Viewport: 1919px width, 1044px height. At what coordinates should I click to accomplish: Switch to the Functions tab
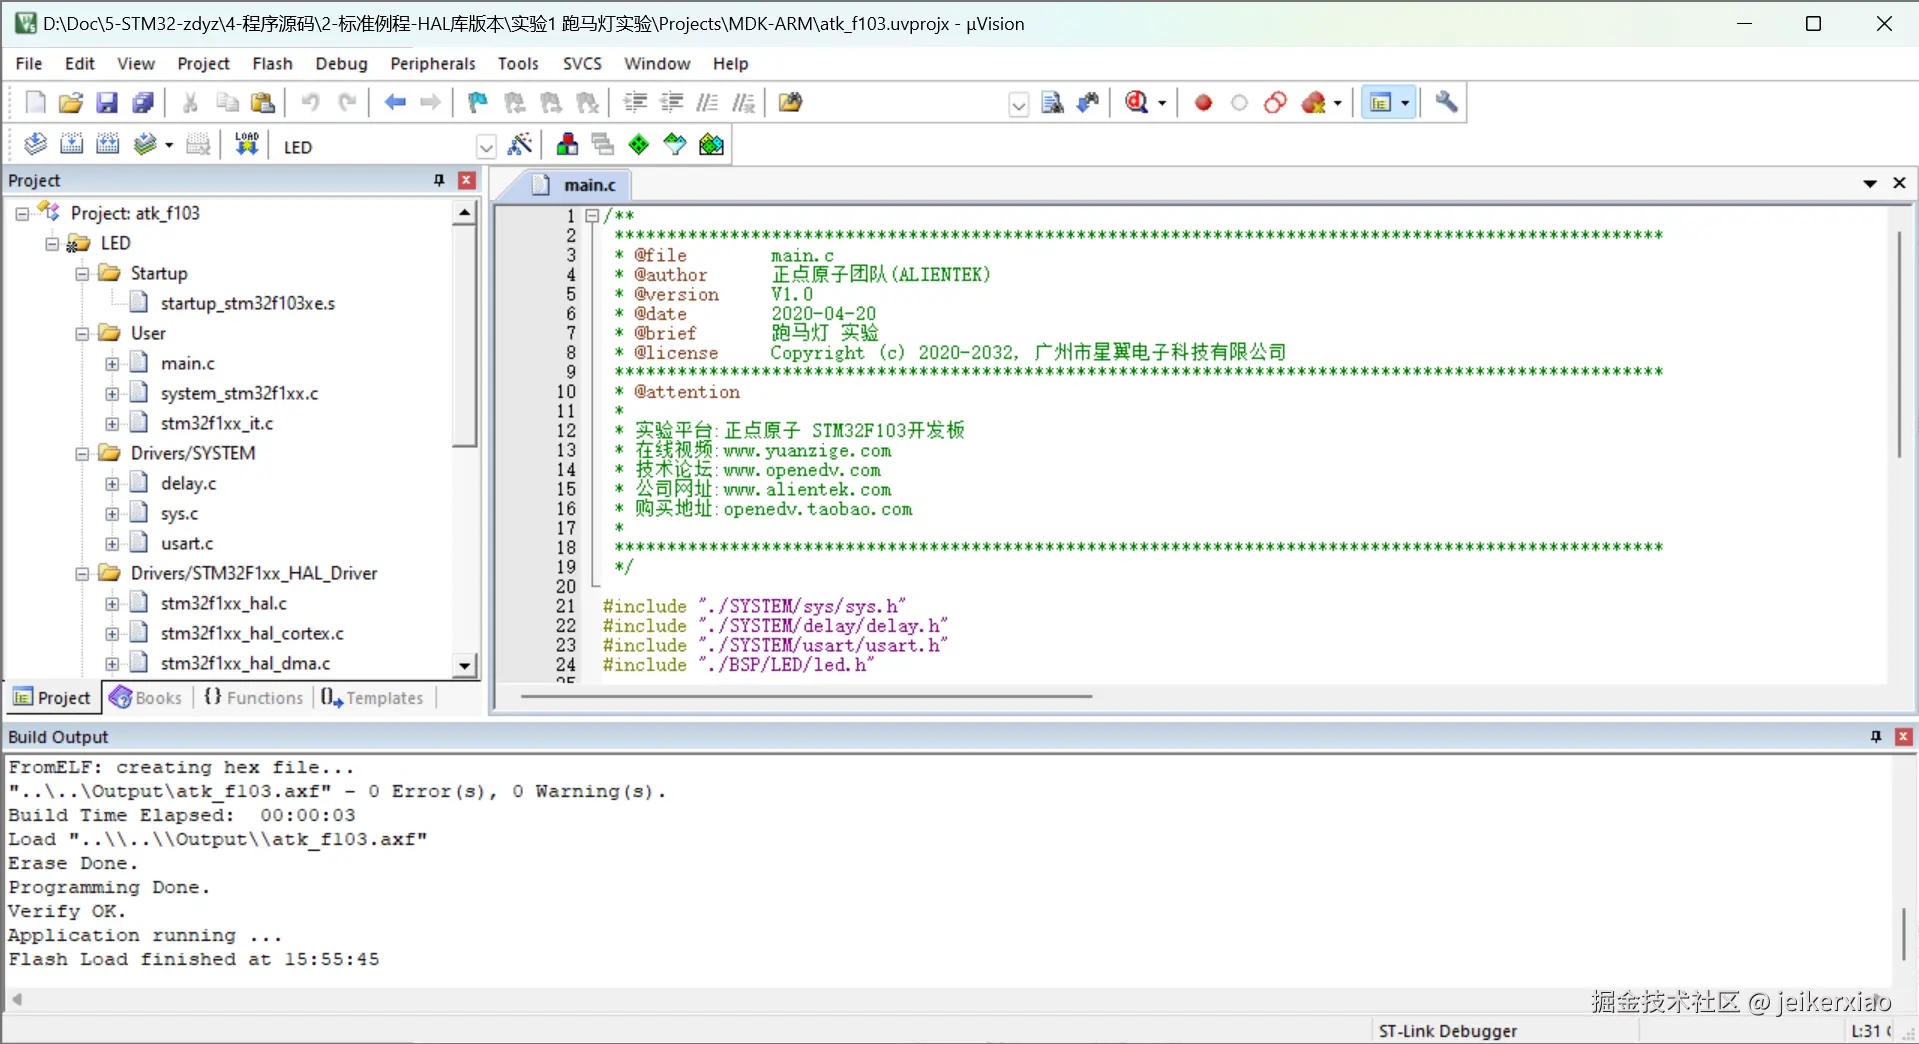click(254, 697)
